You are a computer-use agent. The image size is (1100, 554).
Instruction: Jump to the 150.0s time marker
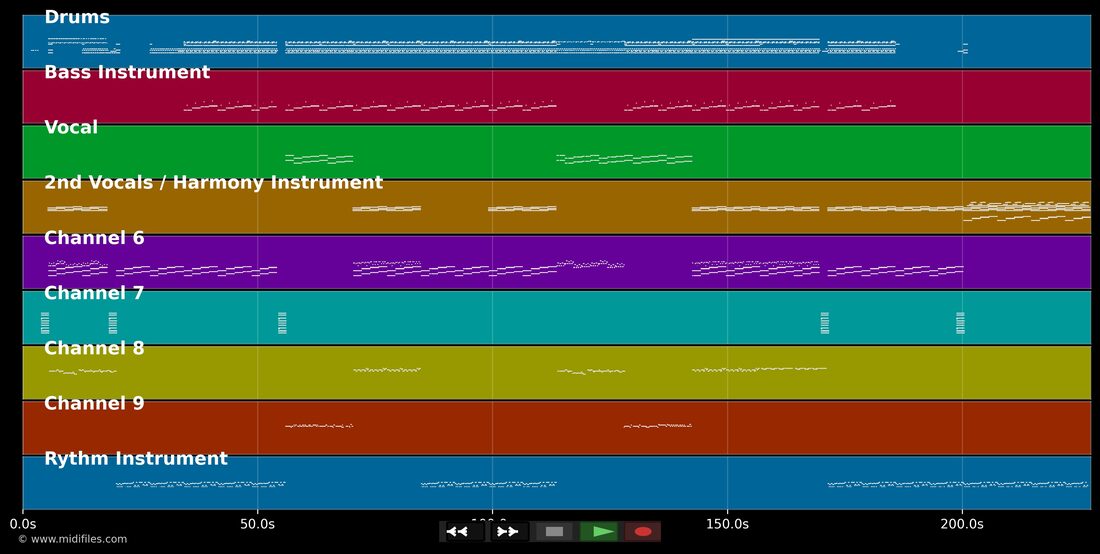coord(727,524)
